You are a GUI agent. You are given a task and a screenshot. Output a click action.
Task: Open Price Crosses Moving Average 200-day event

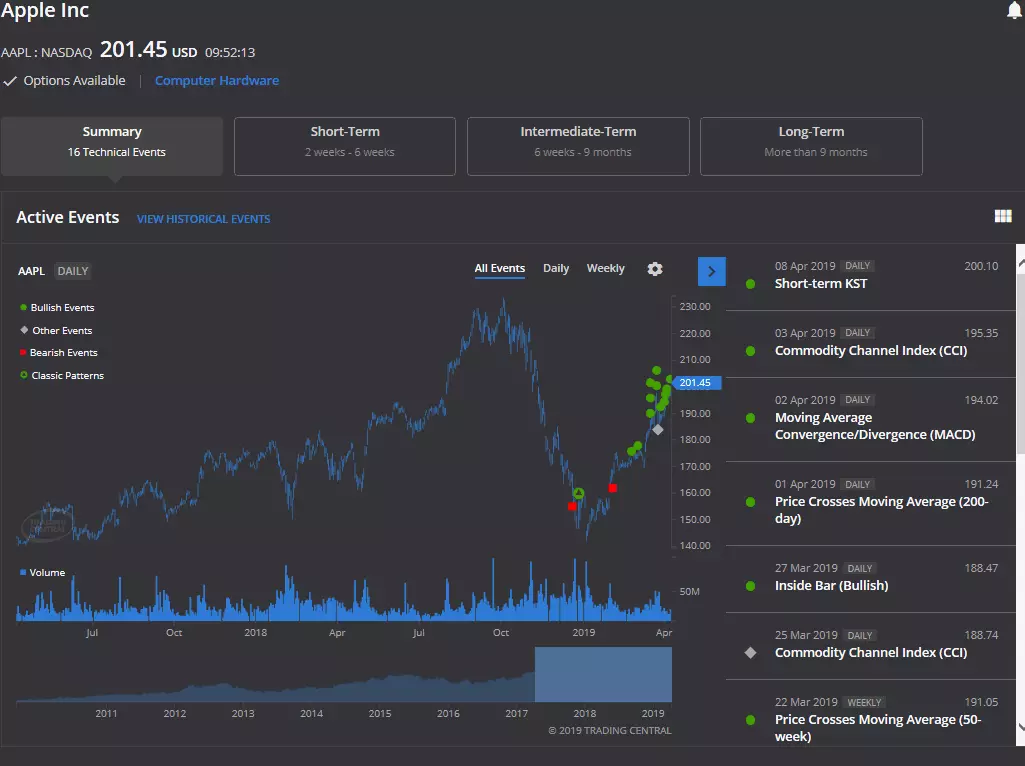[871, 502]
